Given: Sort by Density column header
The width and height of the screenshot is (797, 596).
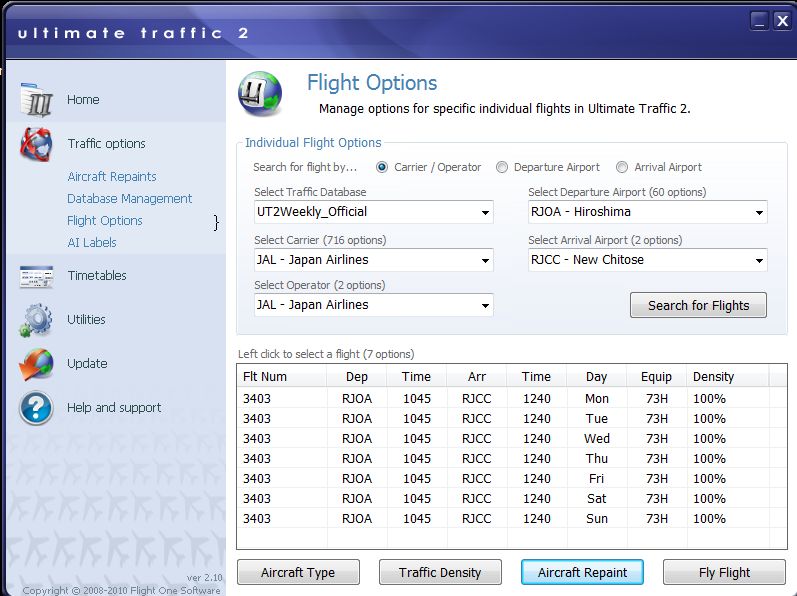Looking at the screenshot, I should coord(727,377).
